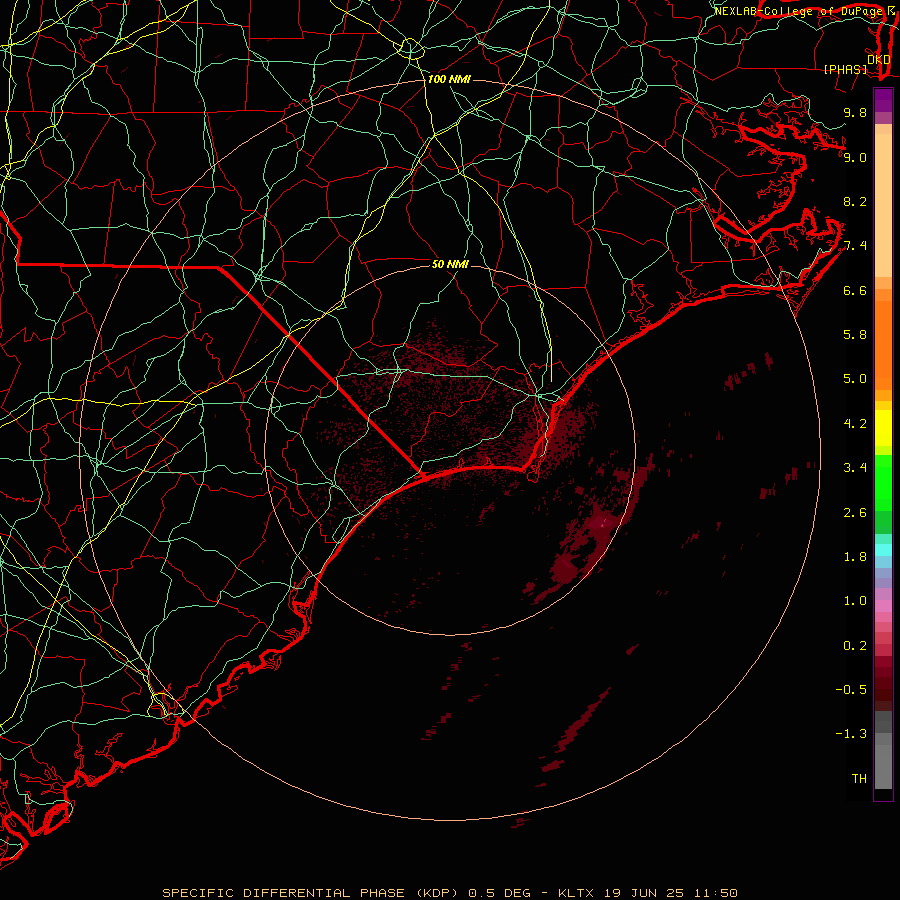Click the '50 NMI' range ring label

click(450, 264)
